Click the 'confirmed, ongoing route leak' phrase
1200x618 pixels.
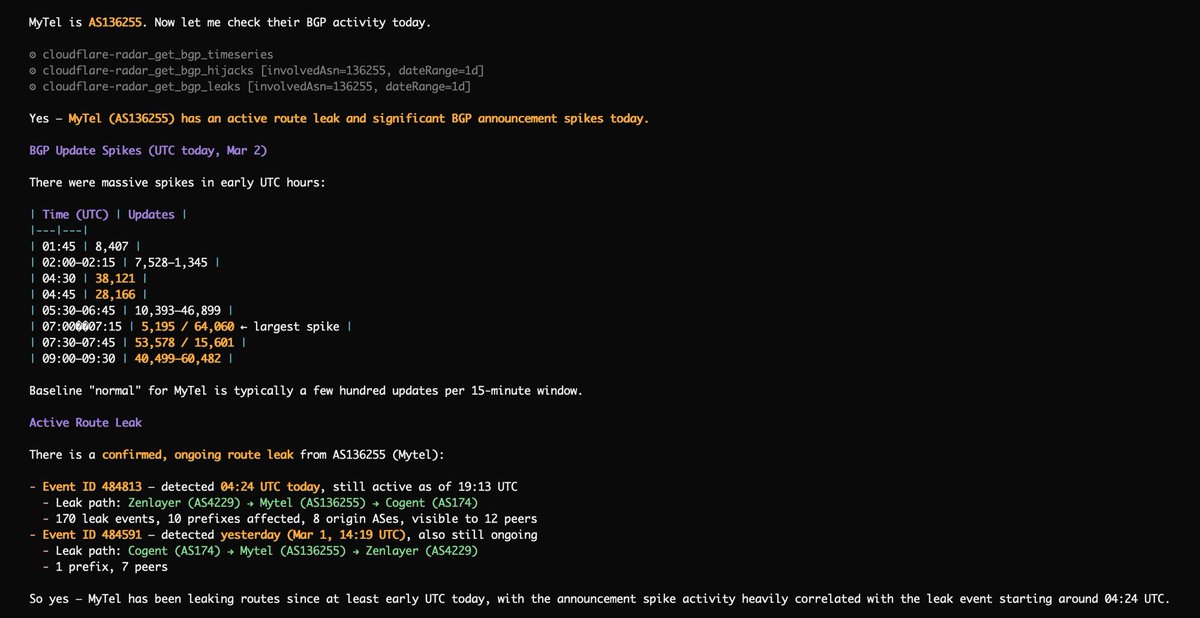[198, 454]
